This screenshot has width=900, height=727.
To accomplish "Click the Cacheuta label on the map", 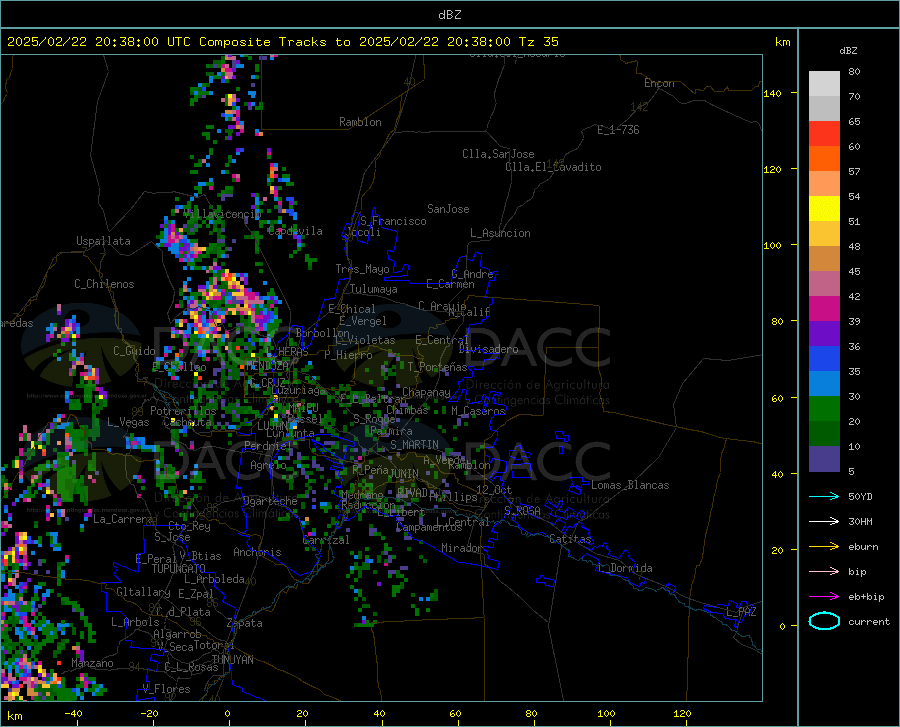I will click(188, 422).
